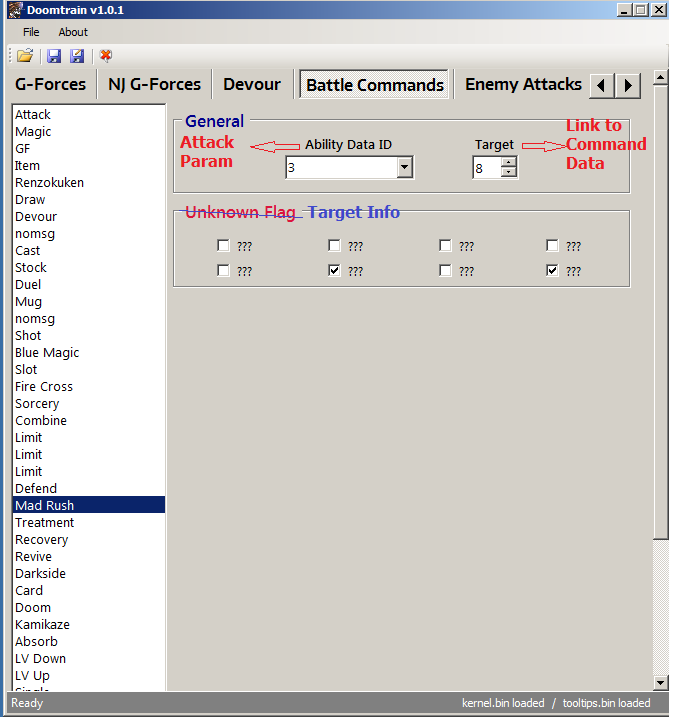Select Attack in the command list
Screen dimensions: 674x720
[89, 114]
